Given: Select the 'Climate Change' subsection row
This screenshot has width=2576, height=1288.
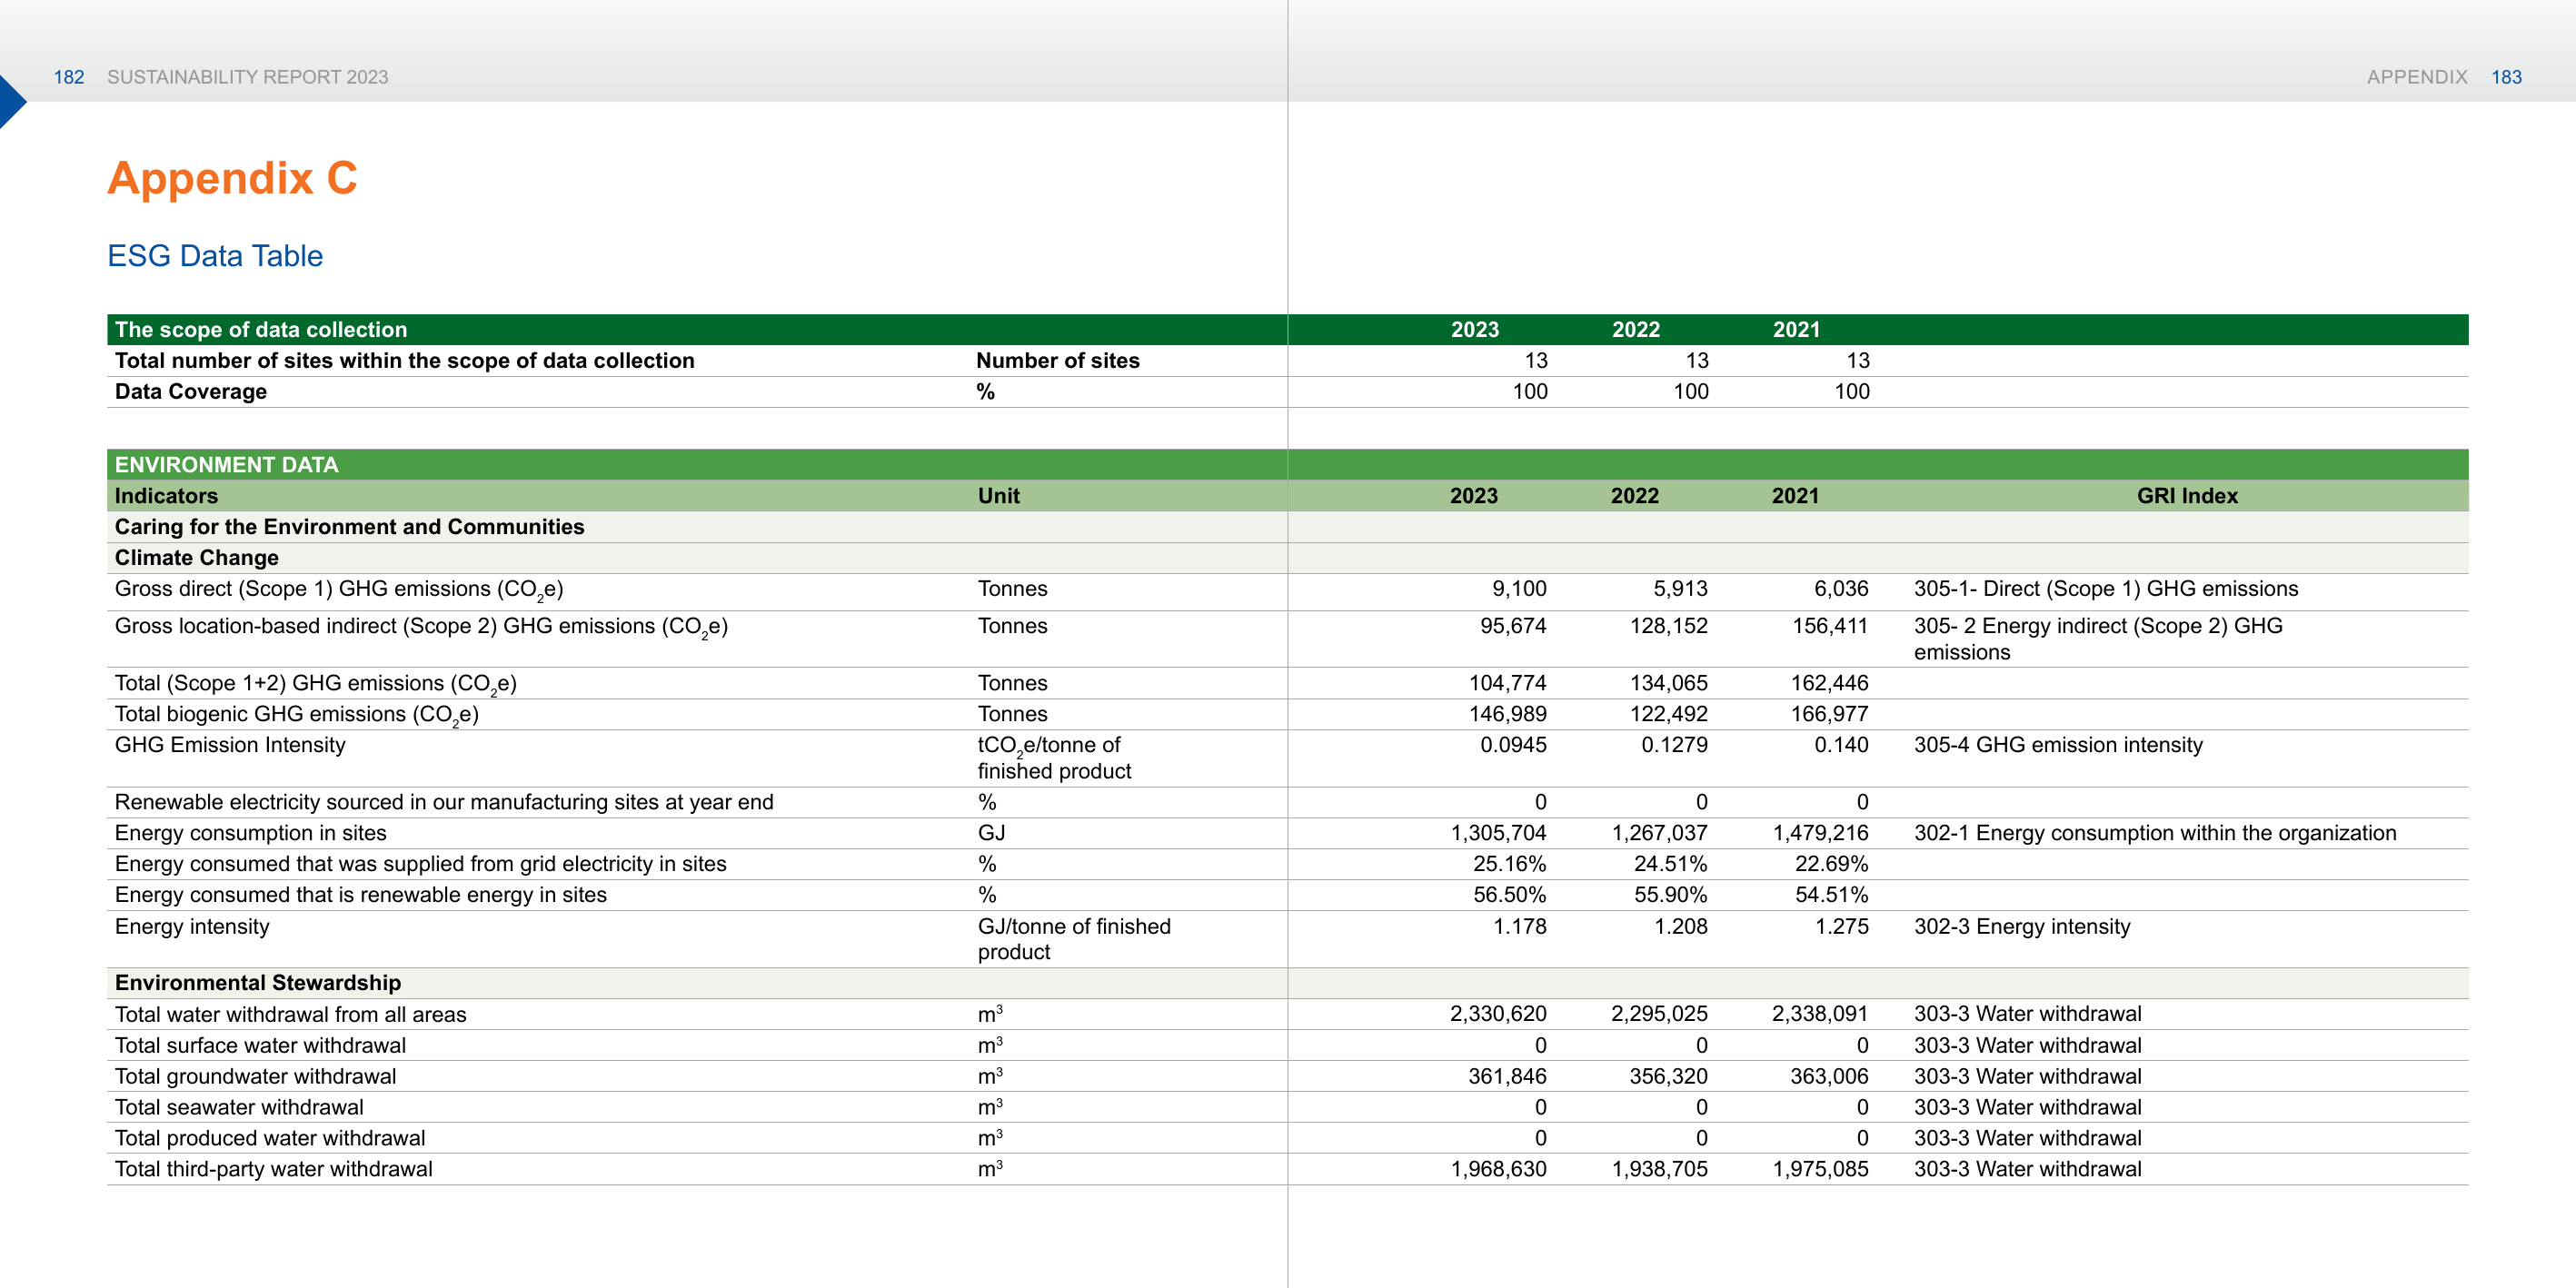Looking at the screenshot, I should [1288, 558].
